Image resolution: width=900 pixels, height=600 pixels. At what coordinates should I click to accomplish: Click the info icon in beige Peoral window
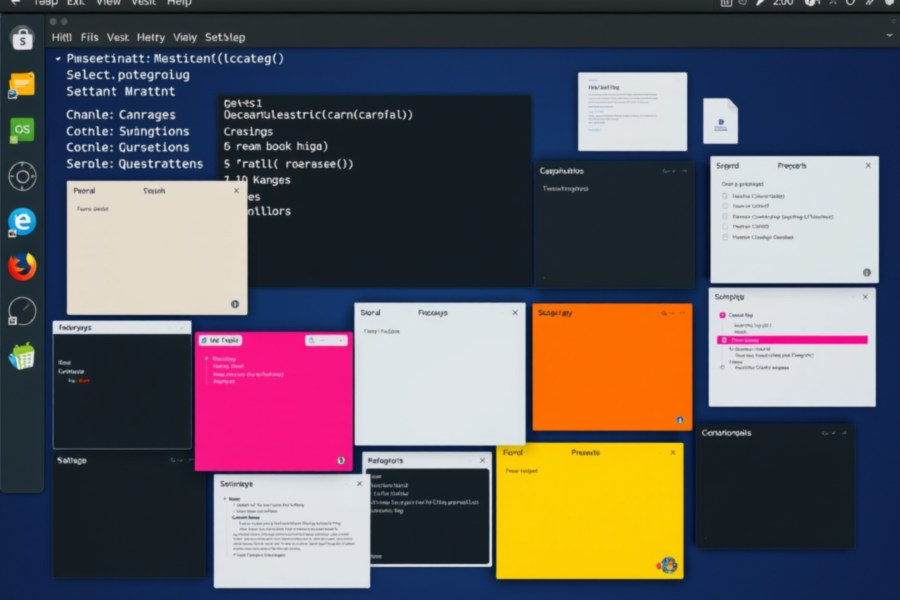point(235,304)
